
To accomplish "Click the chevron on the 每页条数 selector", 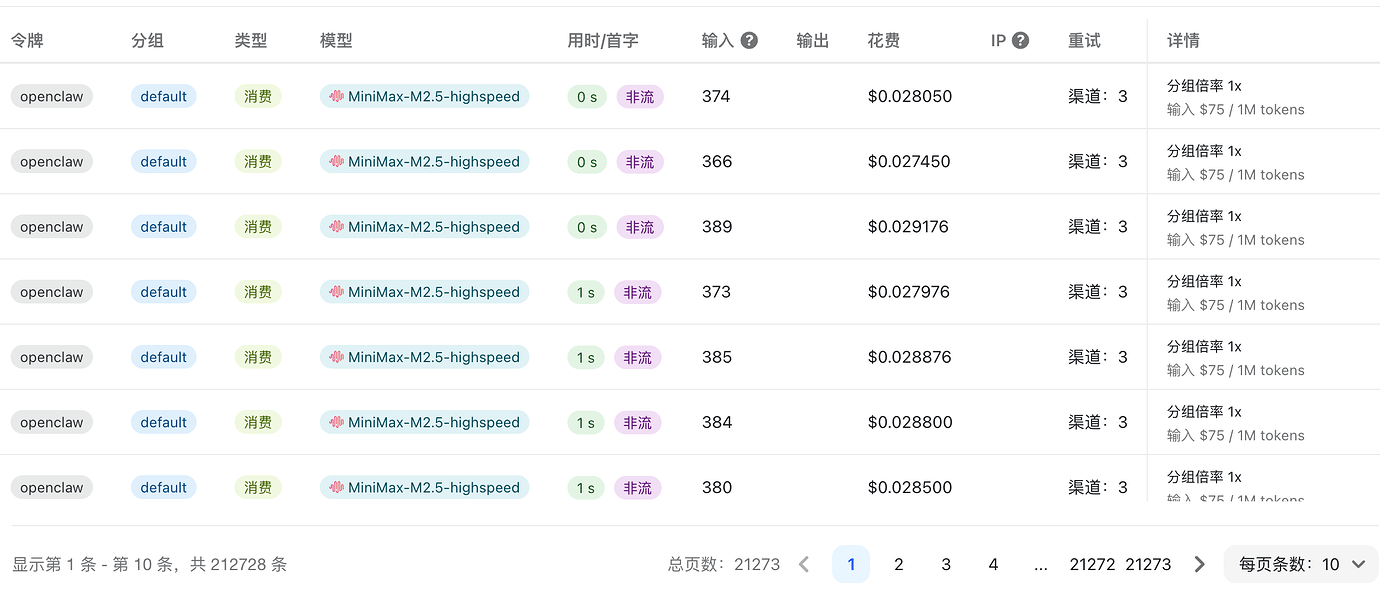I will 1358,564.
